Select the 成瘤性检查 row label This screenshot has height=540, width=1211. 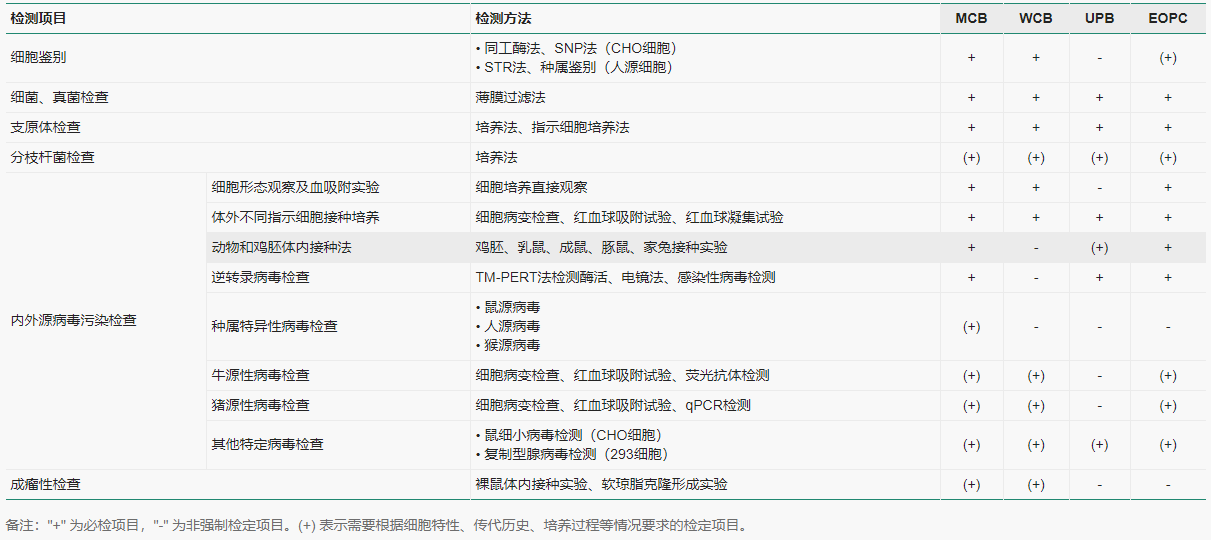pyautogui.click(x=46, y=485)
